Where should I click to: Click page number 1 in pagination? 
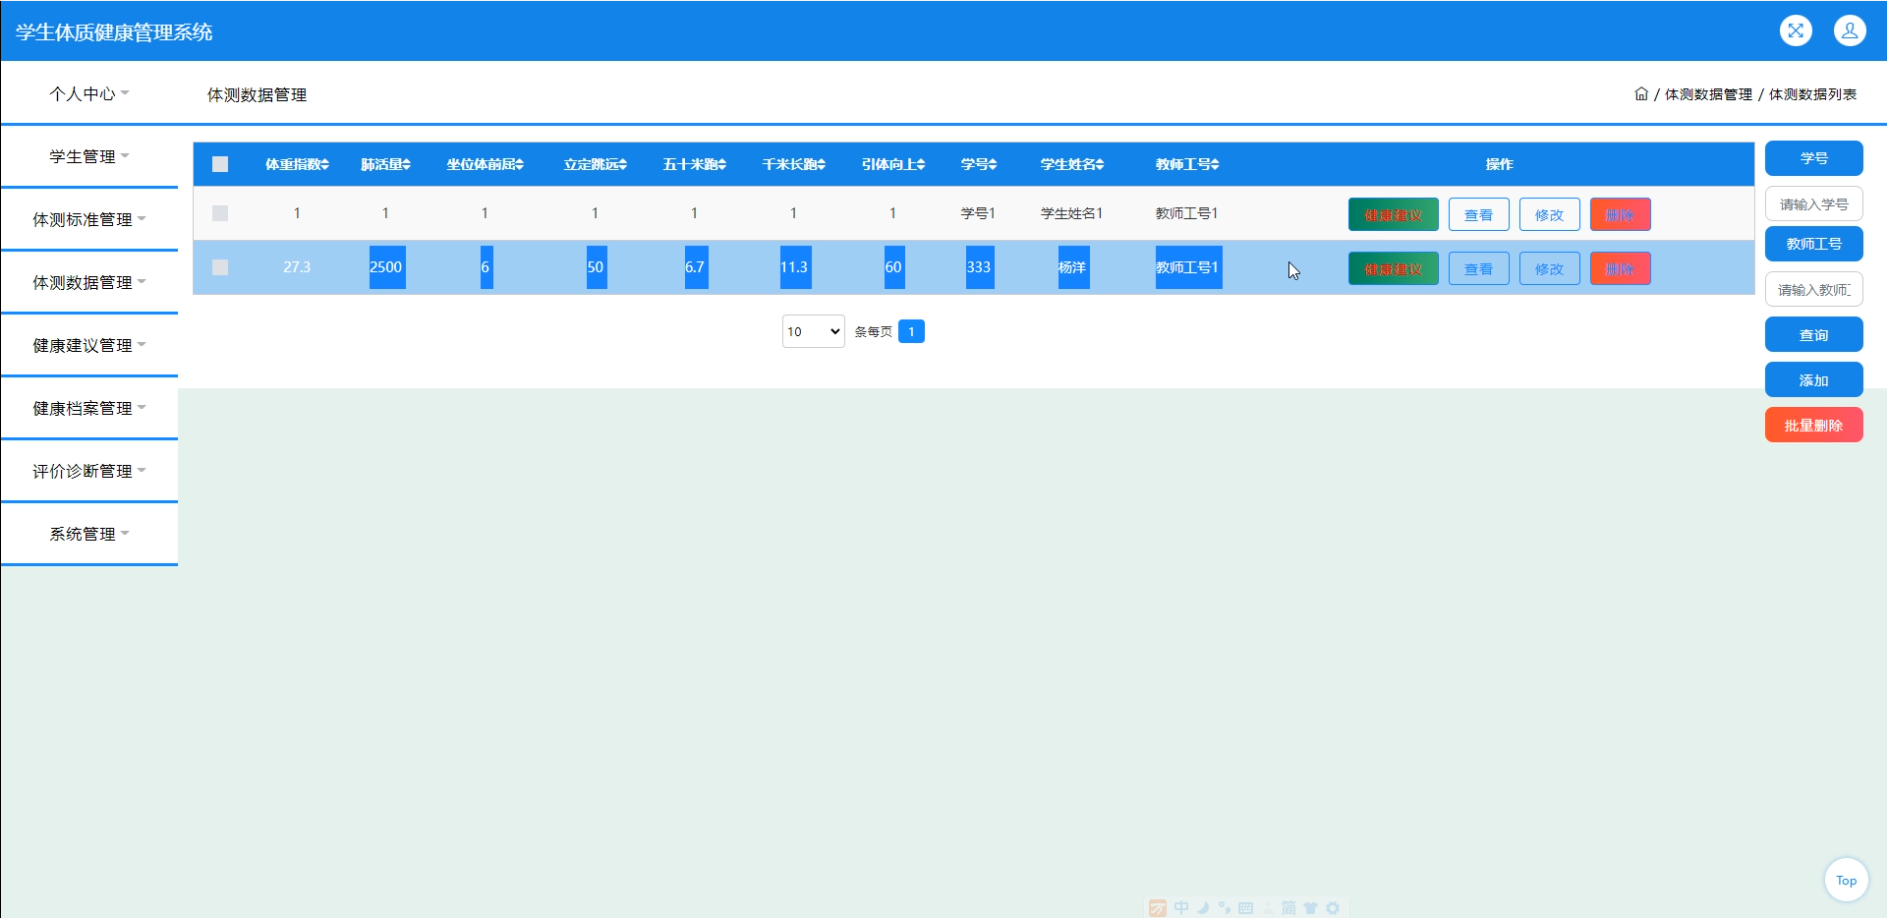[911, 331]
